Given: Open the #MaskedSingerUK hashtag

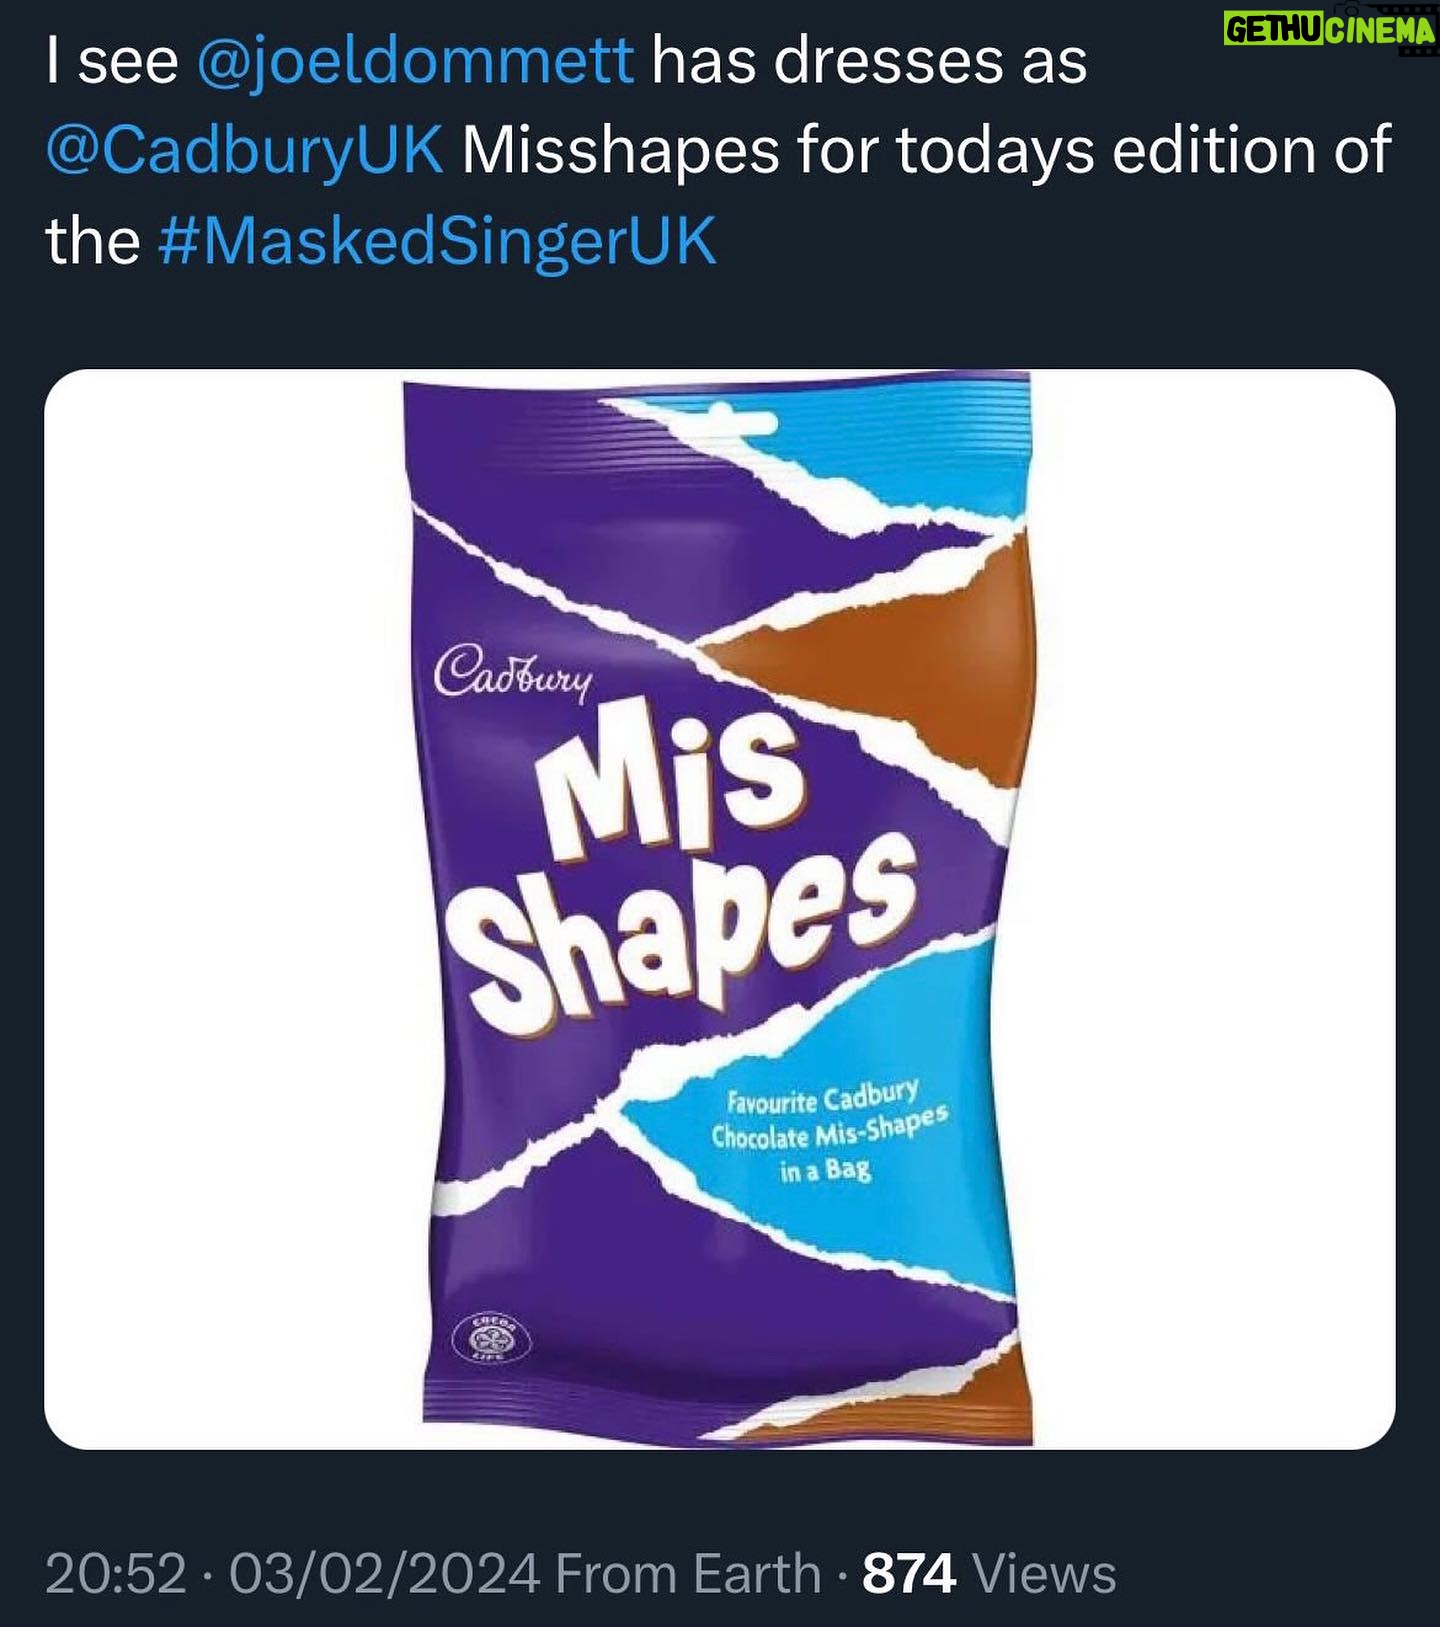Looking at the screenshot, I should pos(438,241).
